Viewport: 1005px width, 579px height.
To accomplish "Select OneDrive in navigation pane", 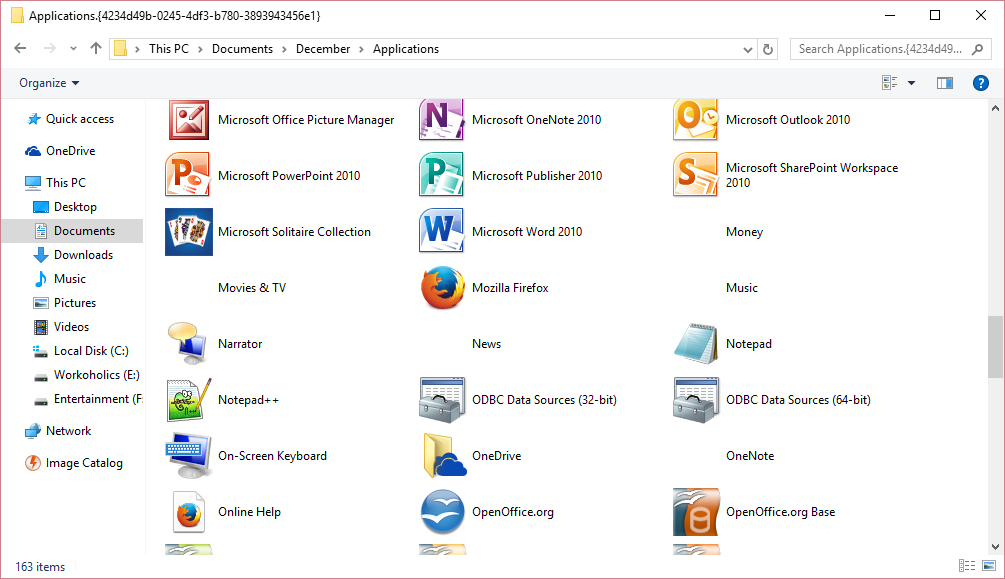I will point(72,151).
